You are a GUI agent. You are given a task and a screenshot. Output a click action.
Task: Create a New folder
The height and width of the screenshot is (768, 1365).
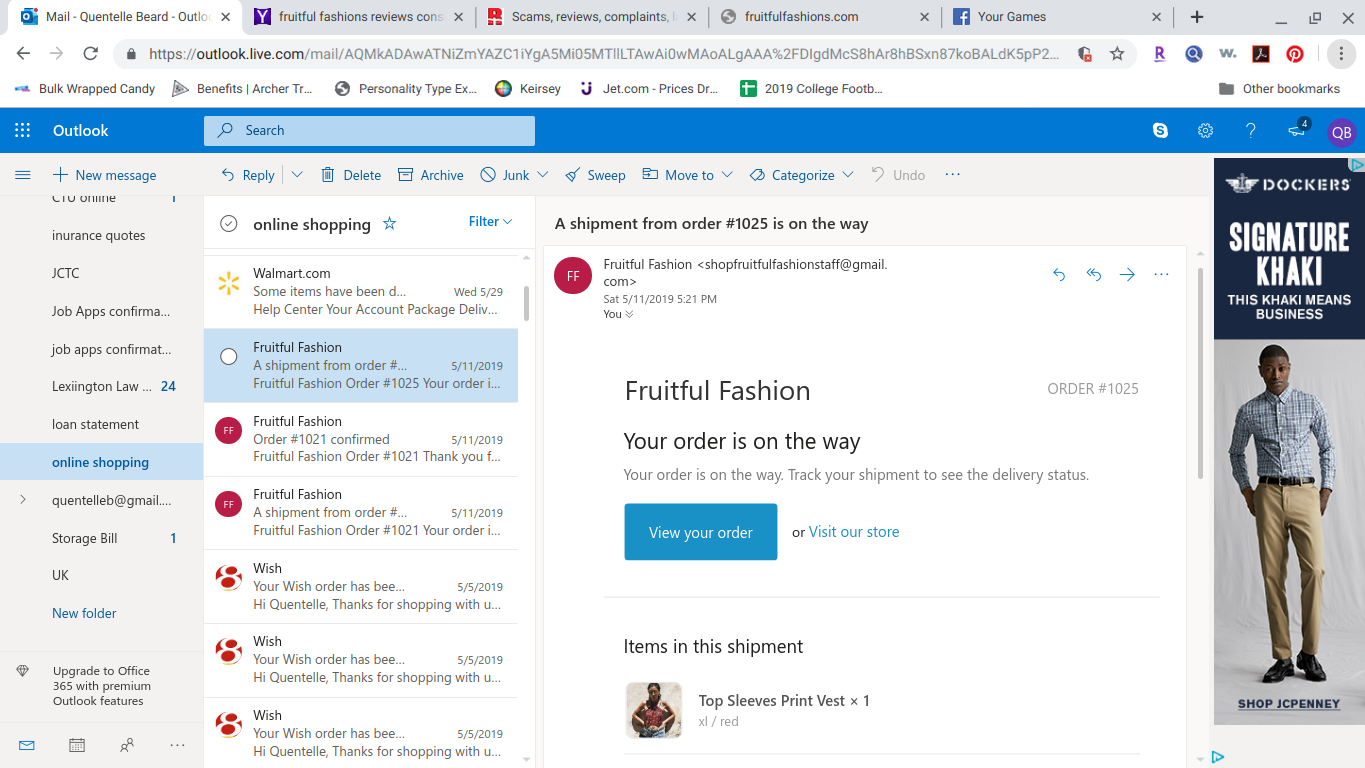[x=84, y=613]
